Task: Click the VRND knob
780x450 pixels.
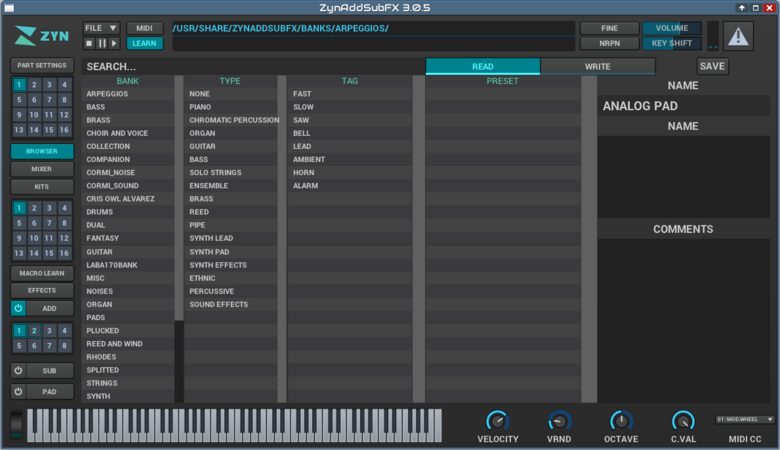Action: coord(559,421)
